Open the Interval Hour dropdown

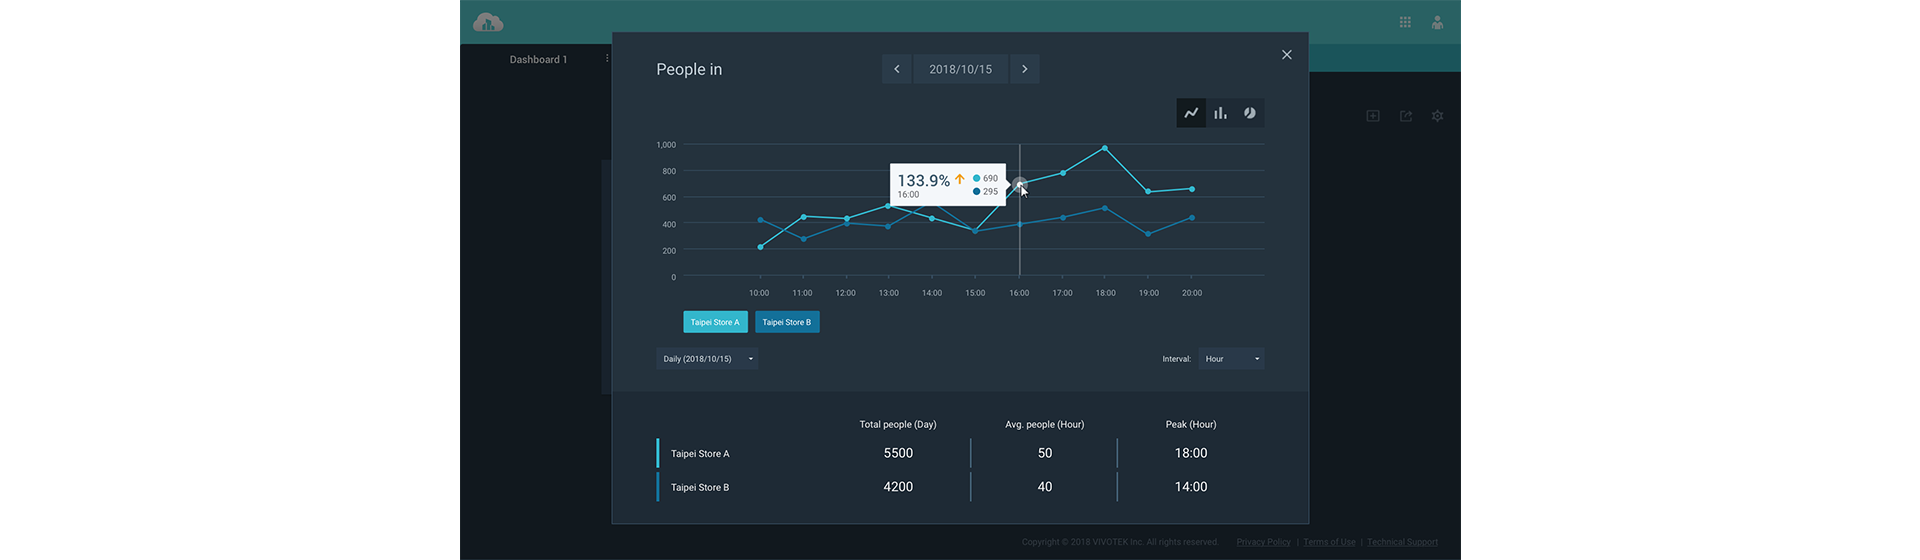(x=1231, y=358)
